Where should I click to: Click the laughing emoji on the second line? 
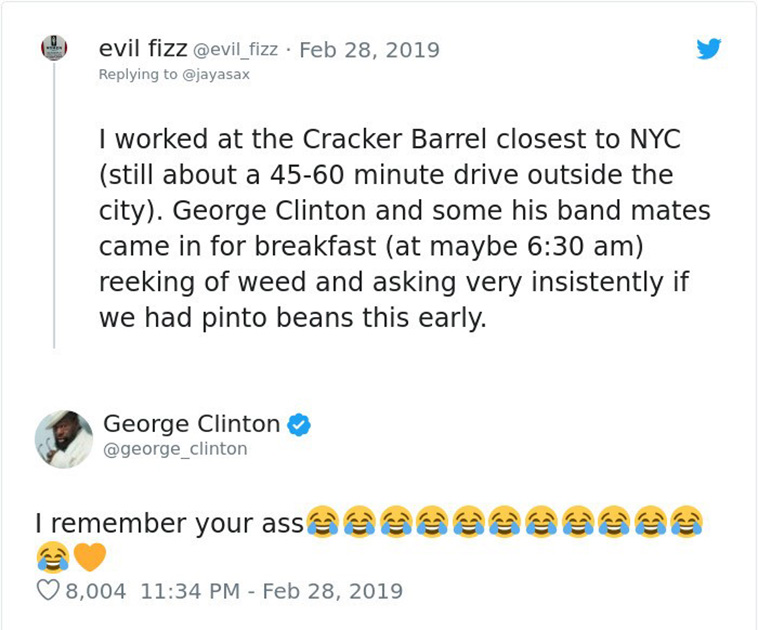(x=53, y=555)
